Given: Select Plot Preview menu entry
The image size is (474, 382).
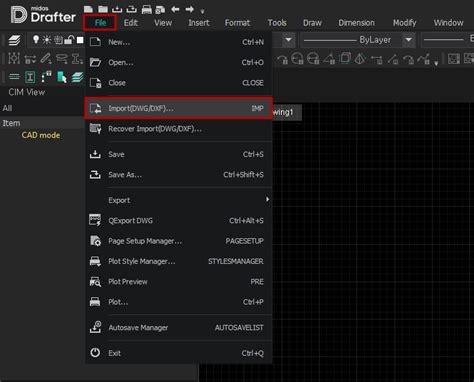Looking at the screenshot, I should 179,282.
